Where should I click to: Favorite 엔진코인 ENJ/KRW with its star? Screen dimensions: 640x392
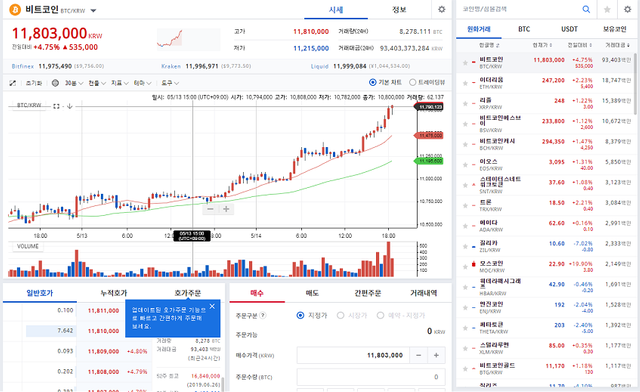click(465, 307)
